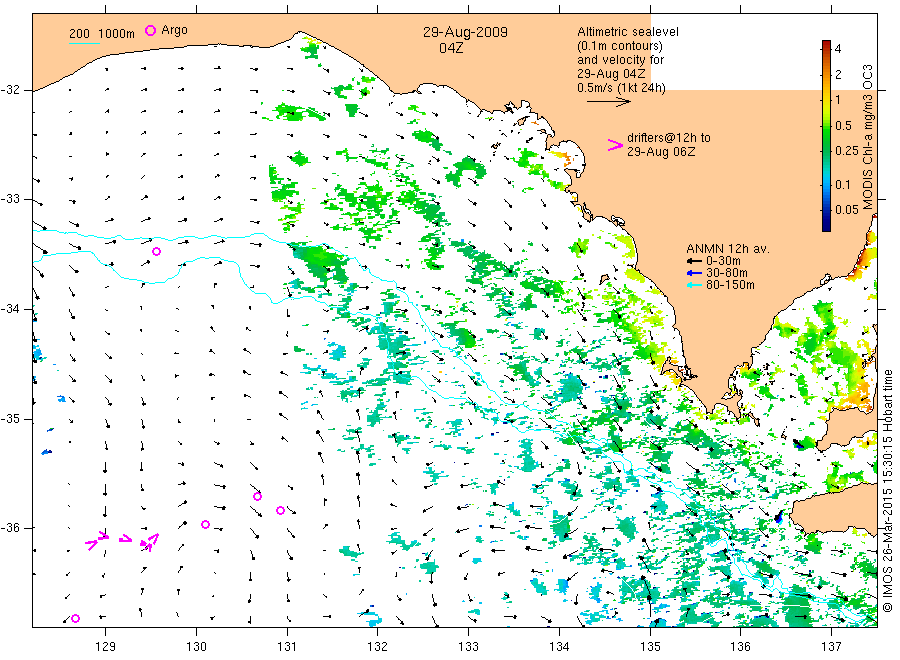Viewport: 900px width, 660px height.
Task: Pick the Argo float marker at the bottom-left map corner
Action: pyautogui.click(x=75, y=618)
